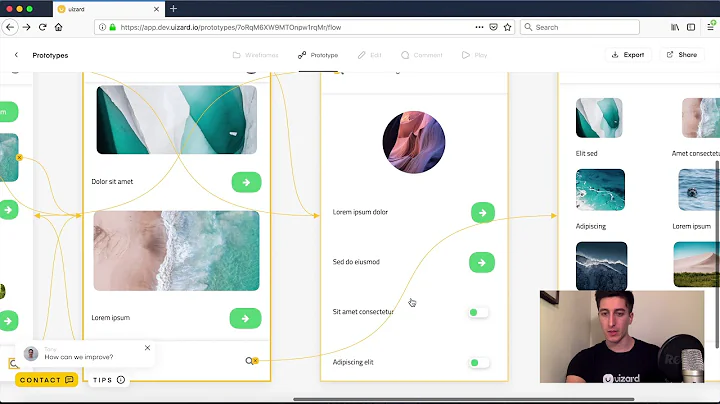The image size is (720, 404).
Task: Click green arrow beside Lorem ipsum in left screen
Action: (x=245, y=318)
